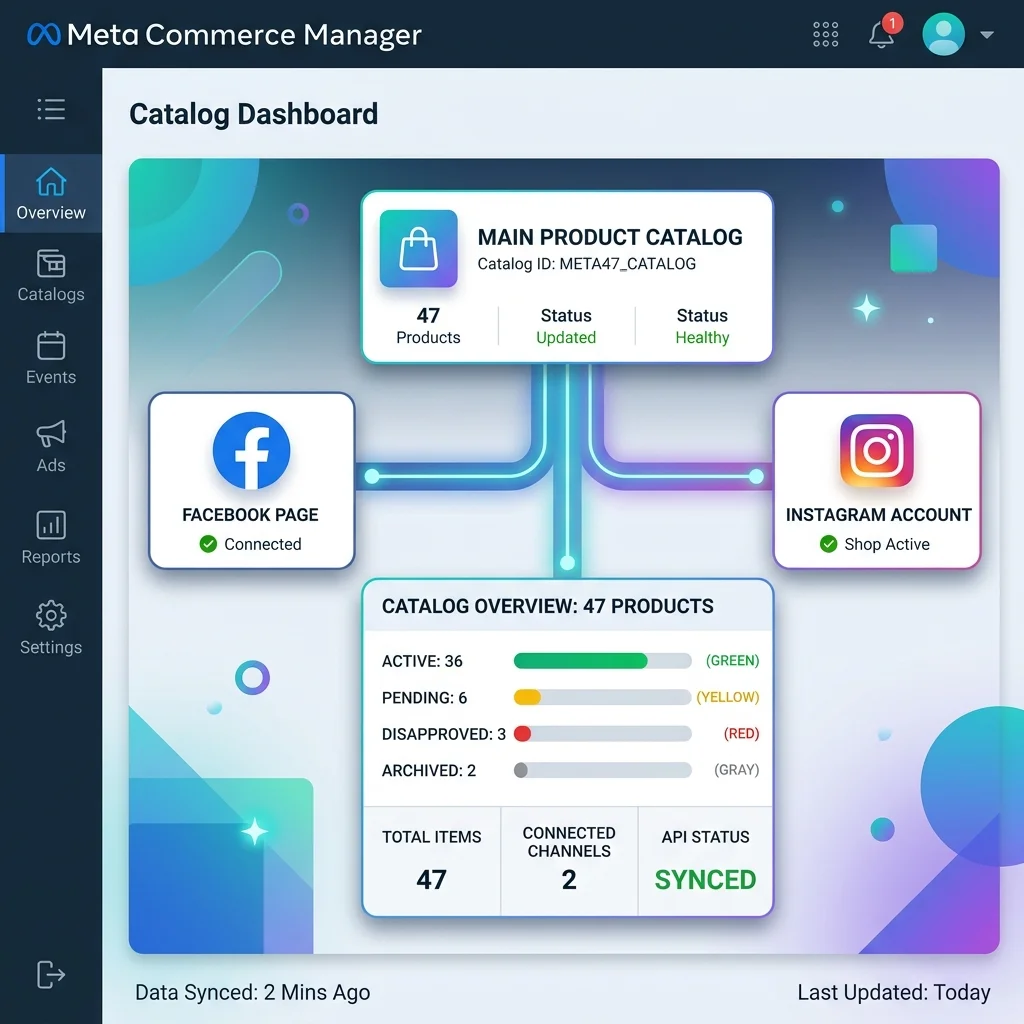
Task: Click the green check beside Shop Active
Action: click(x=829, y=544)
